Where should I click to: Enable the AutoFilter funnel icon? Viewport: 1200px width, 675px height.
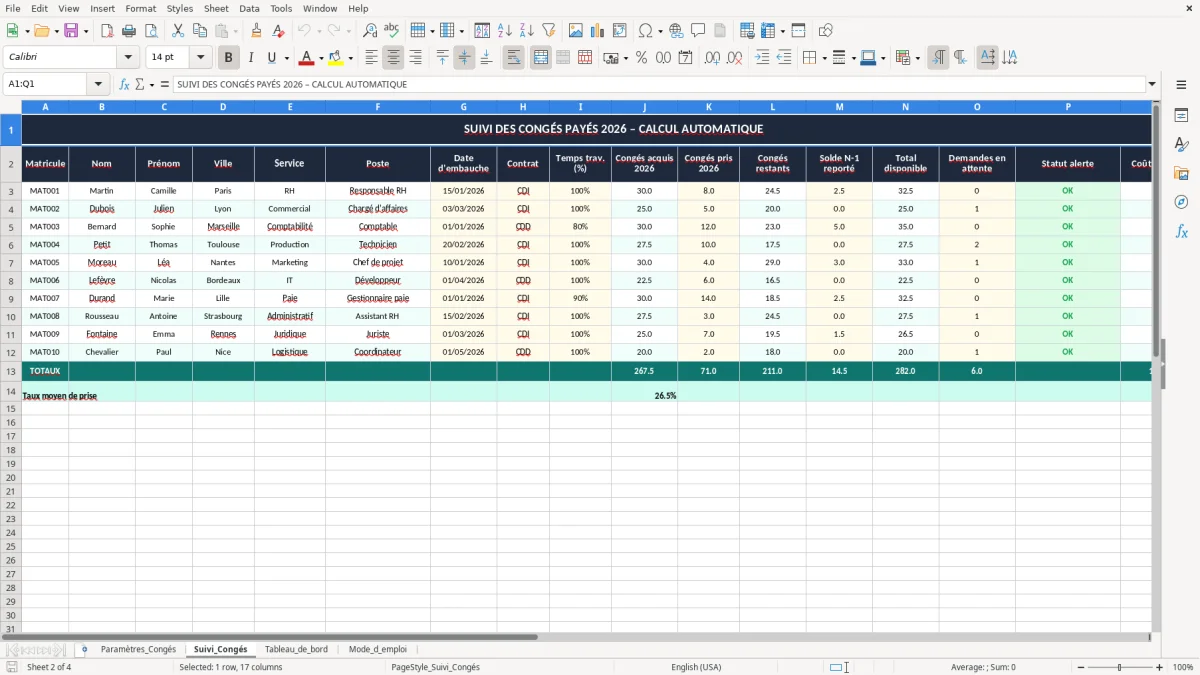tap(549, 31)
